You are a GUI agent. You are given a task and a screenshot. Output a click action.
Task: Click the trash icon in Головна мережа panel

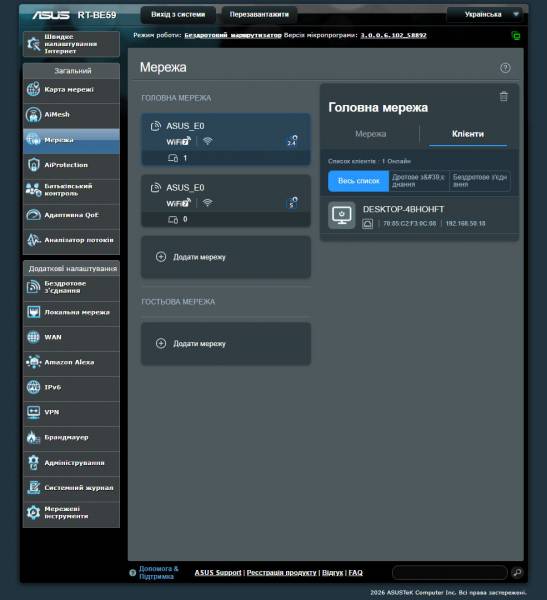coord(503,96)
